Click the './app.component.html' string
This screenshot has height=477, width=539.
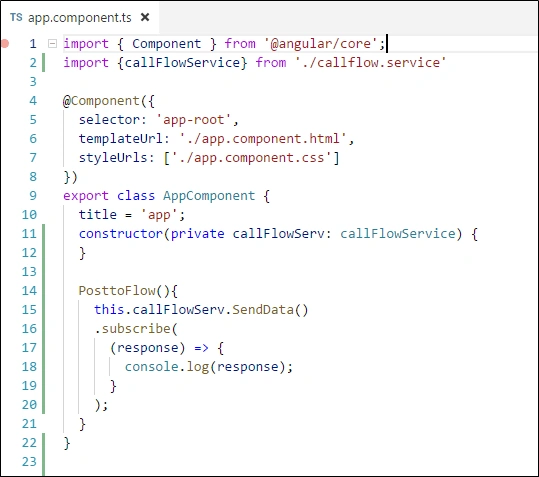[x=263, y=139]
